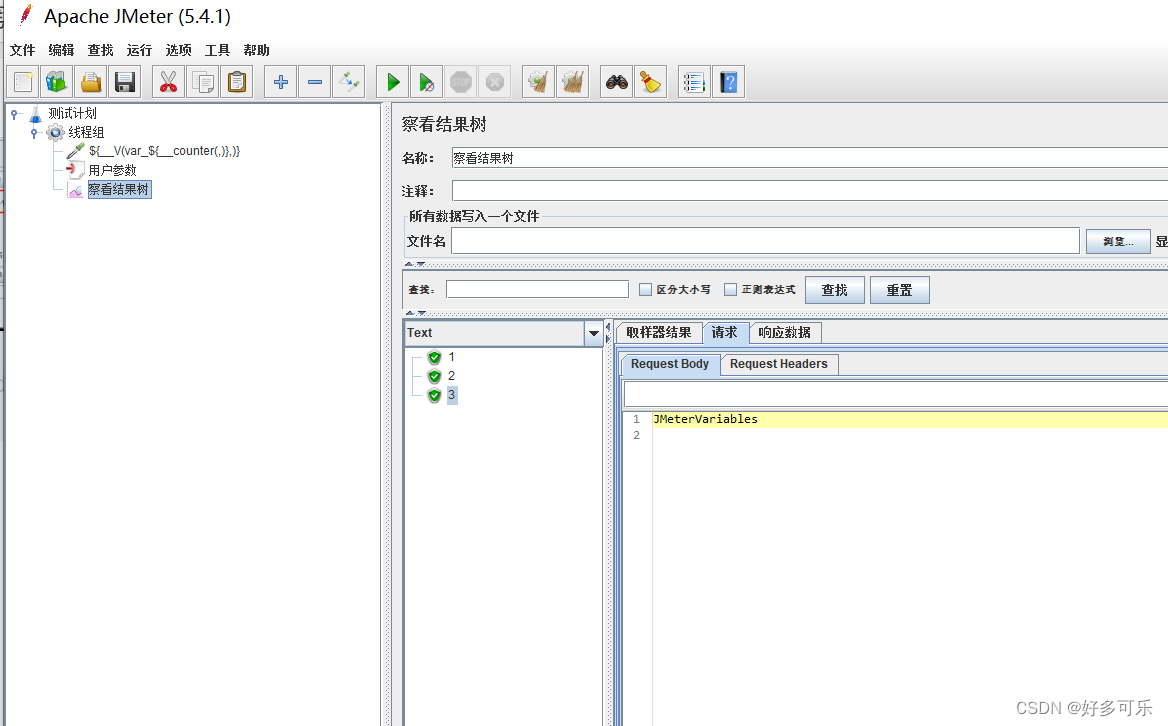The height and width of the screenshot is (726, 1168).
Task: Select sample result number 1
Action: (451, 357)
